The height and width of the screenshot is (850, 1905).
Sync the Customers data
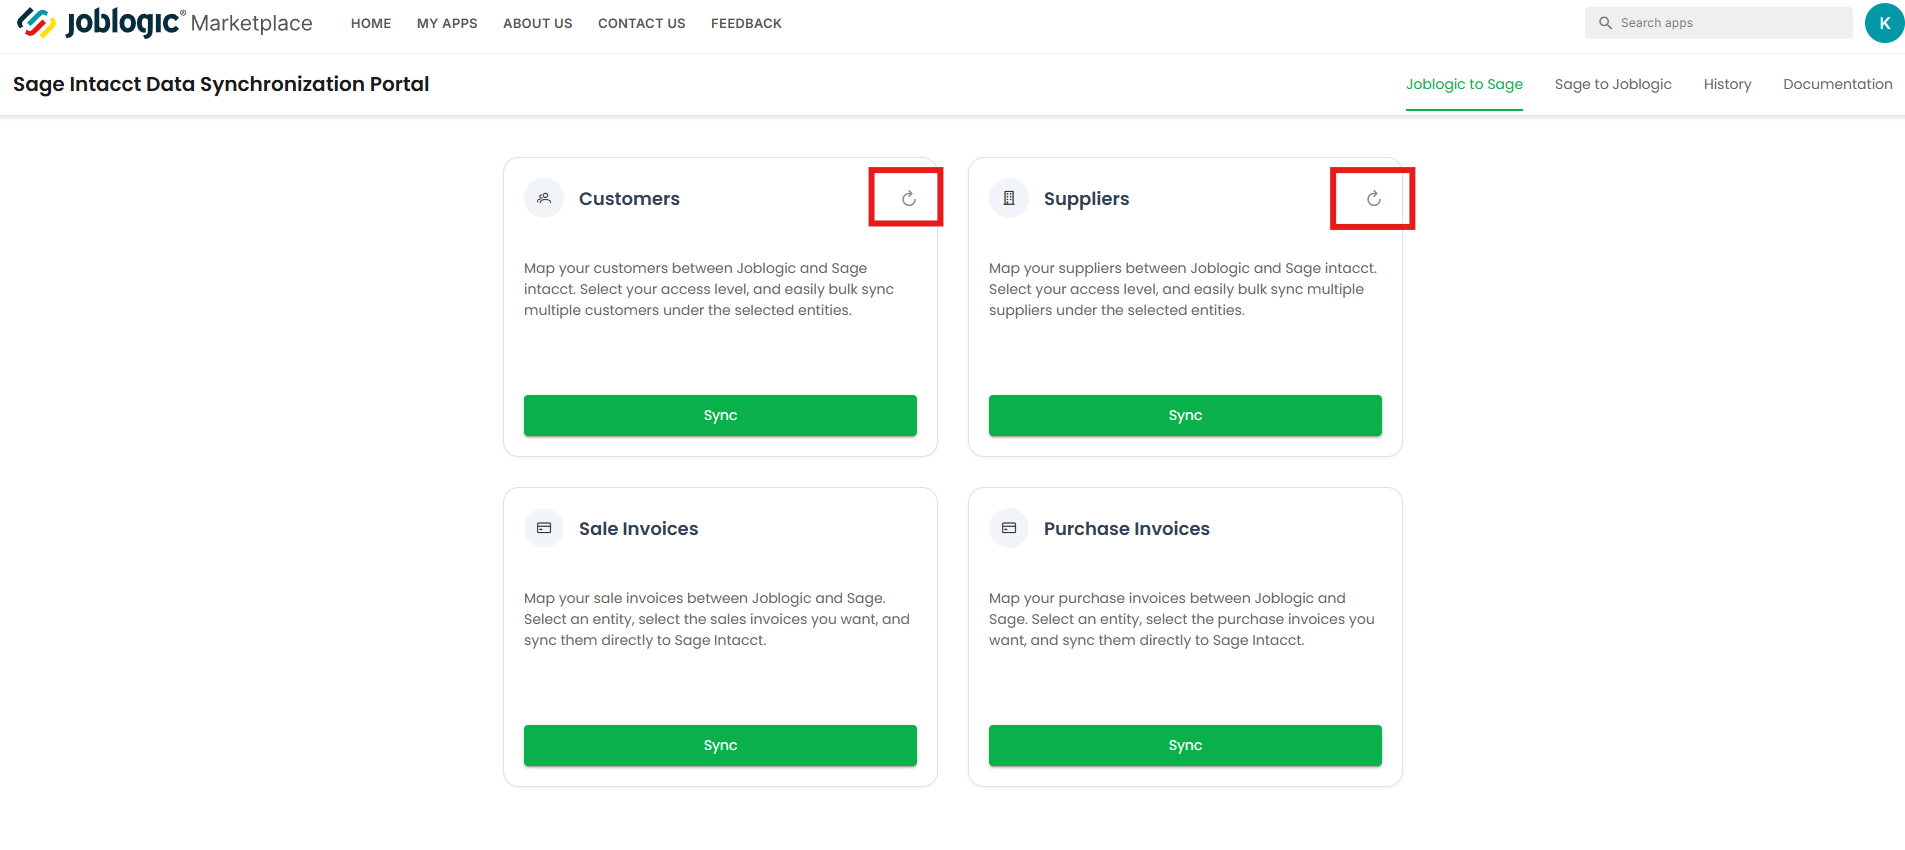(720, 415)
